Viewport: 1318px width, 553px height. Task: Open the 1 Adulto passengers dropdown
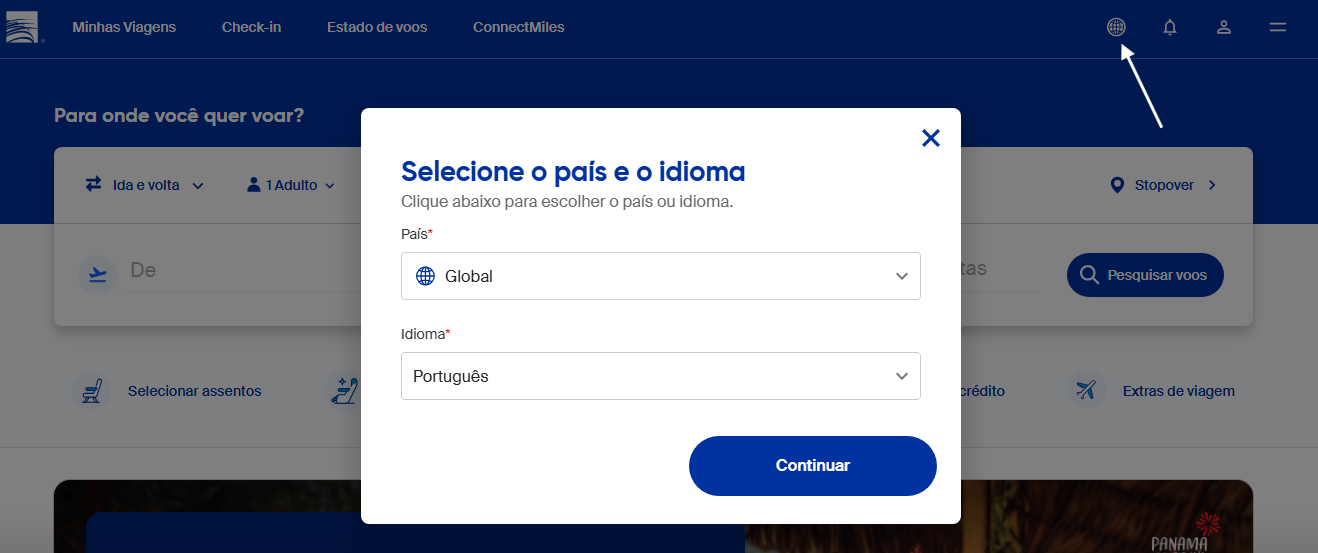tap(290, 185)
